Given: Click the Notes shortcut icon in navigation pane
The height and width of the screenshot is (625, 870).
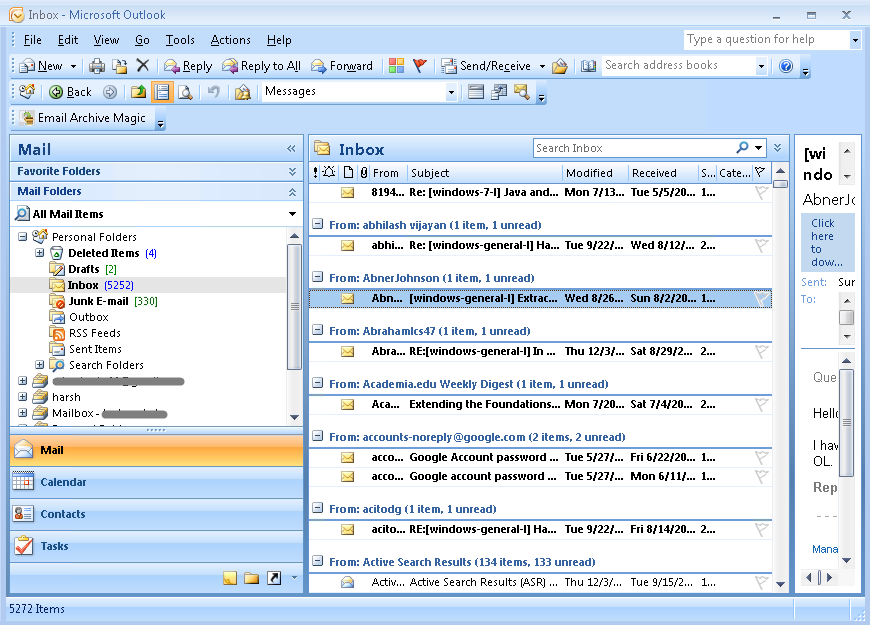Looking at the screenshot, I should [230, 578].
